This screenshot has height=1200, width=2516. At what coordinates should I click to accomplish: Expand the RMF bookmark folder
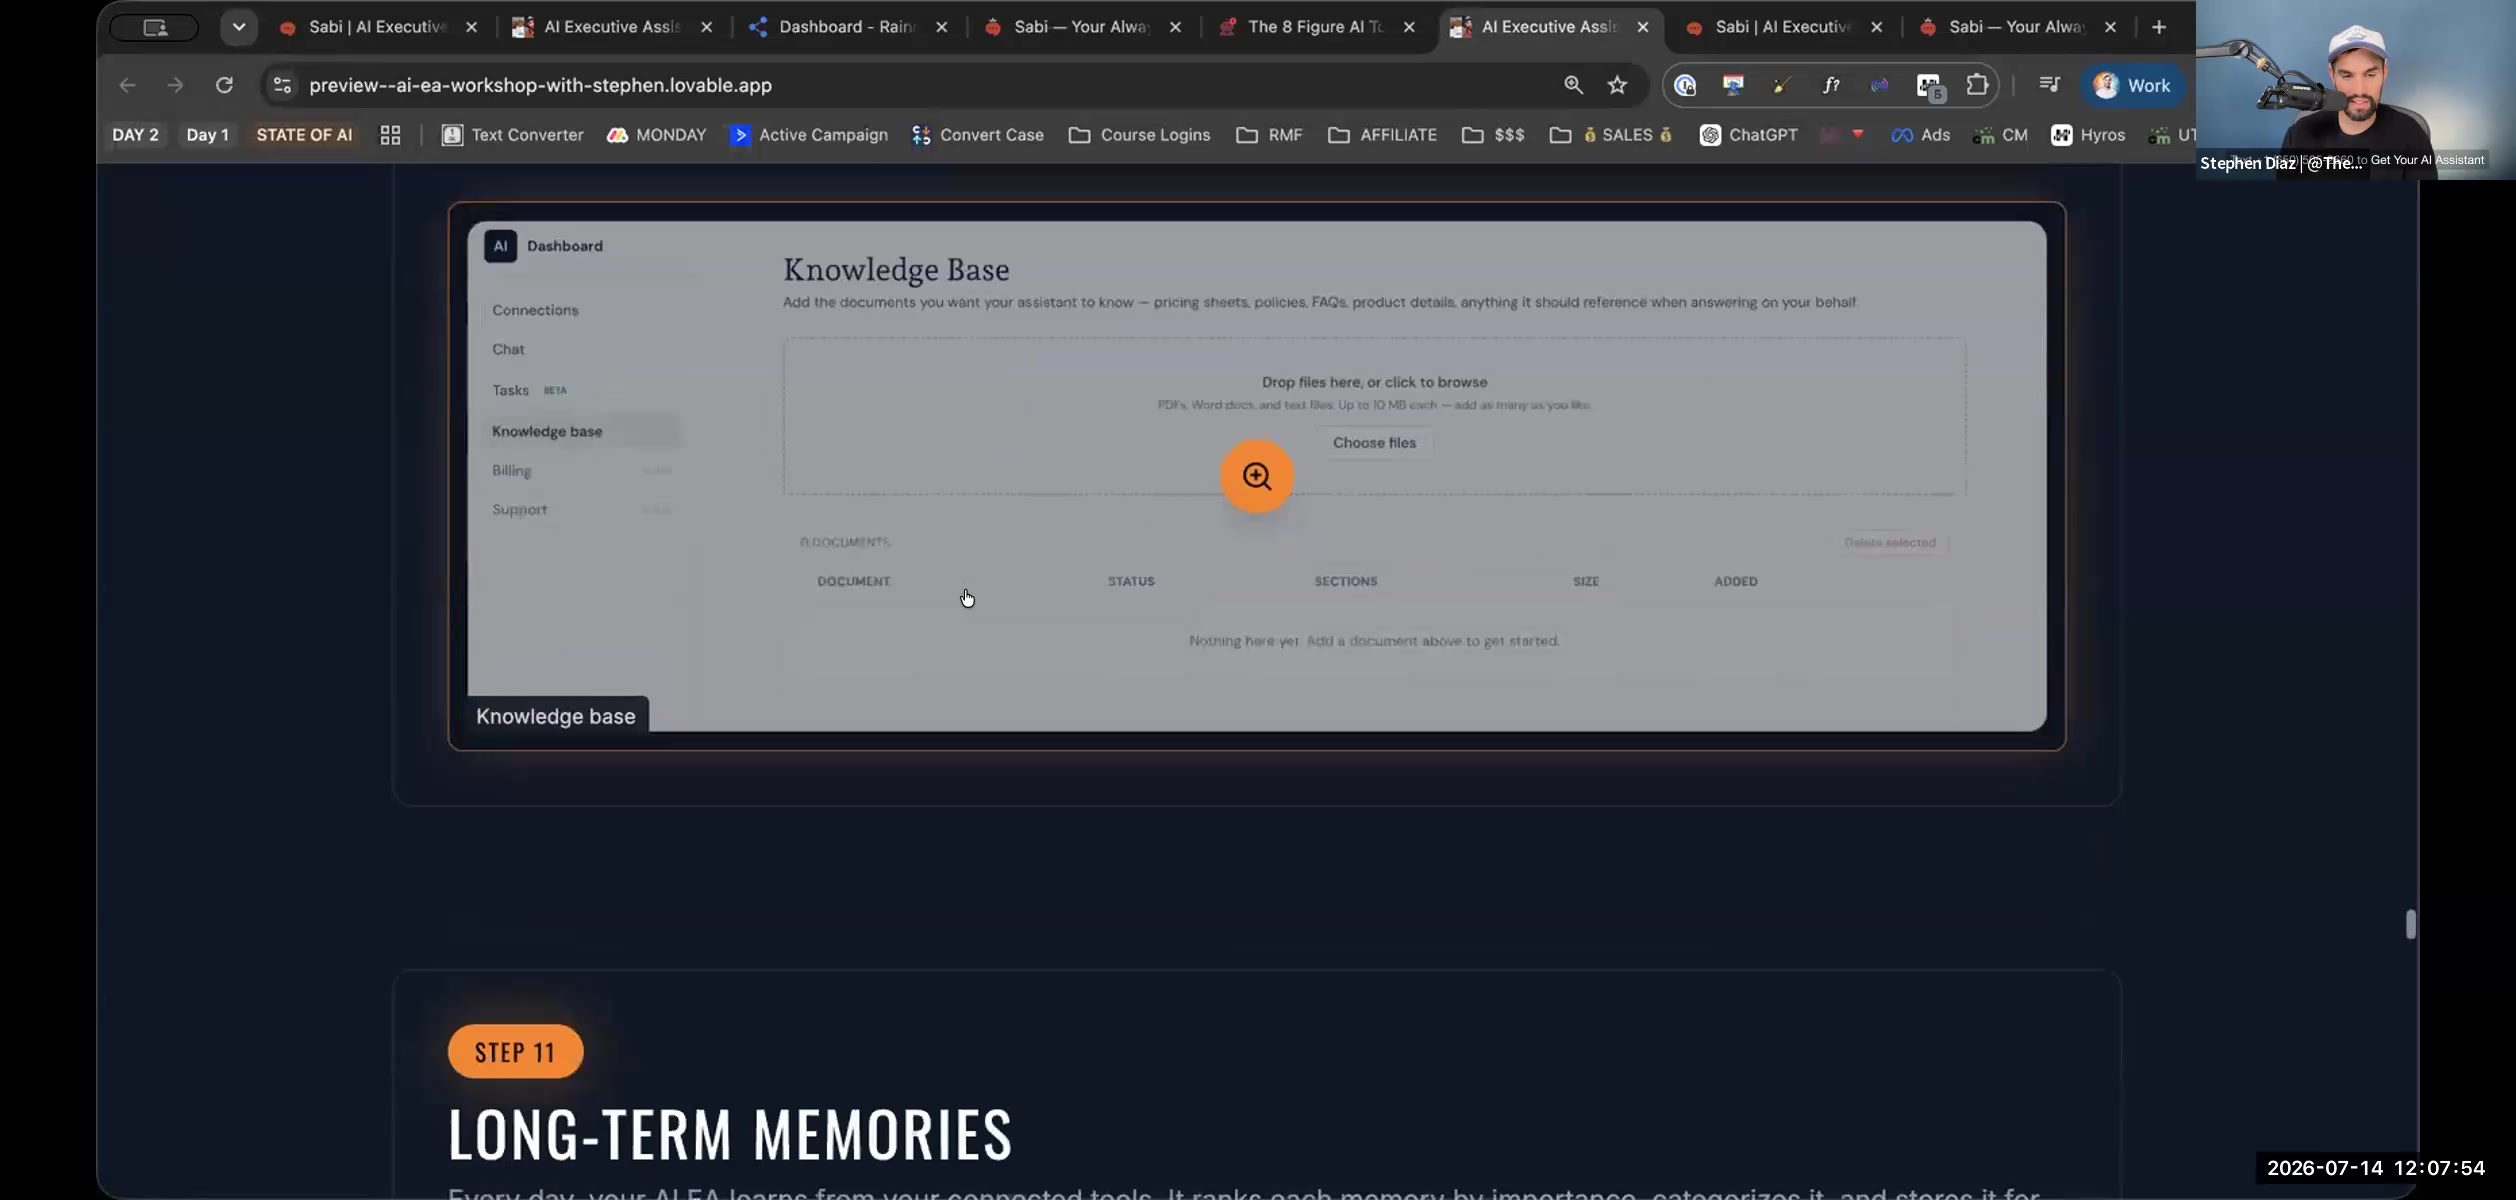[1269, 135]
